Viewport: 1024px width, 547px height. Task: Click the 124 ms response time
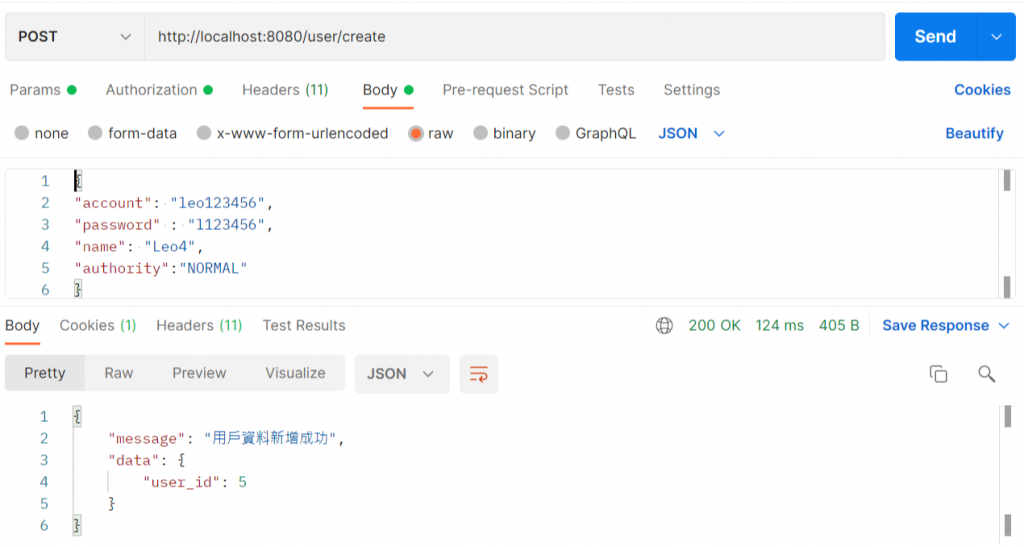780,326
